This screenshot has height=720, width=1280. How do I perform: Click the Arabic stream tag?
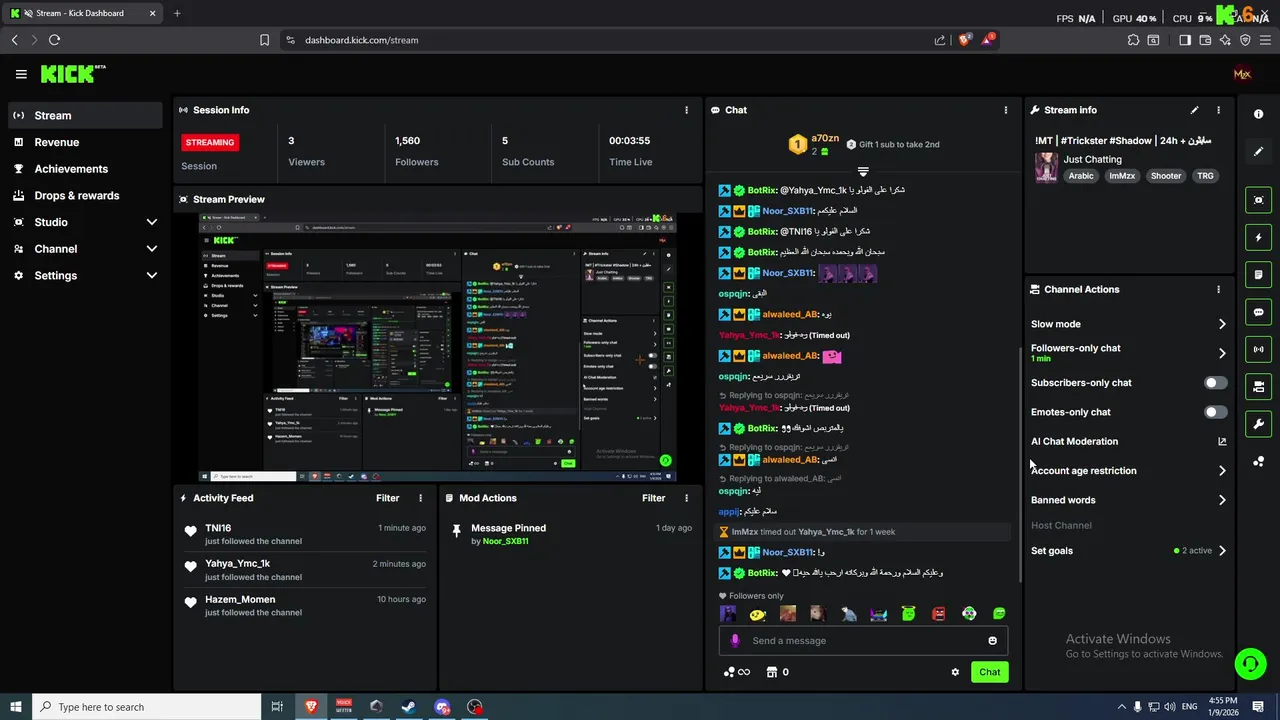[1081, 176]
